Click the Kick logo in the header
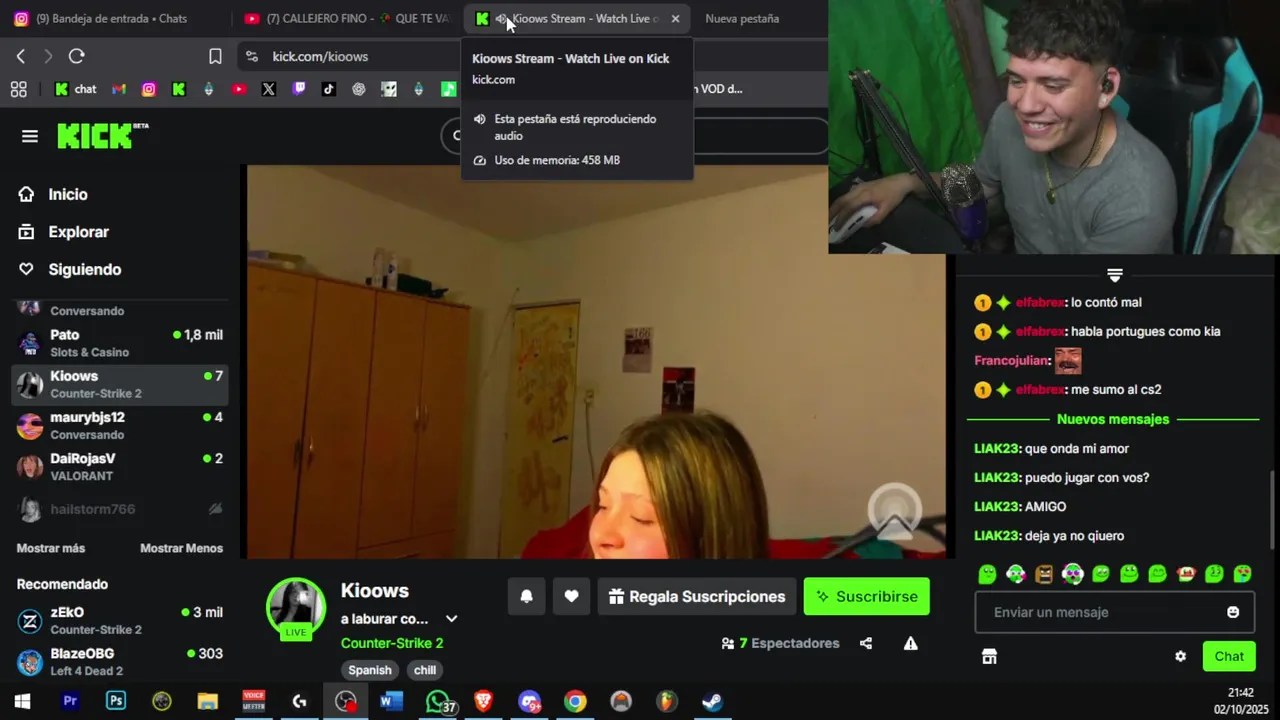The width and height of the screenshot is (1280, 720). point(102,136)
